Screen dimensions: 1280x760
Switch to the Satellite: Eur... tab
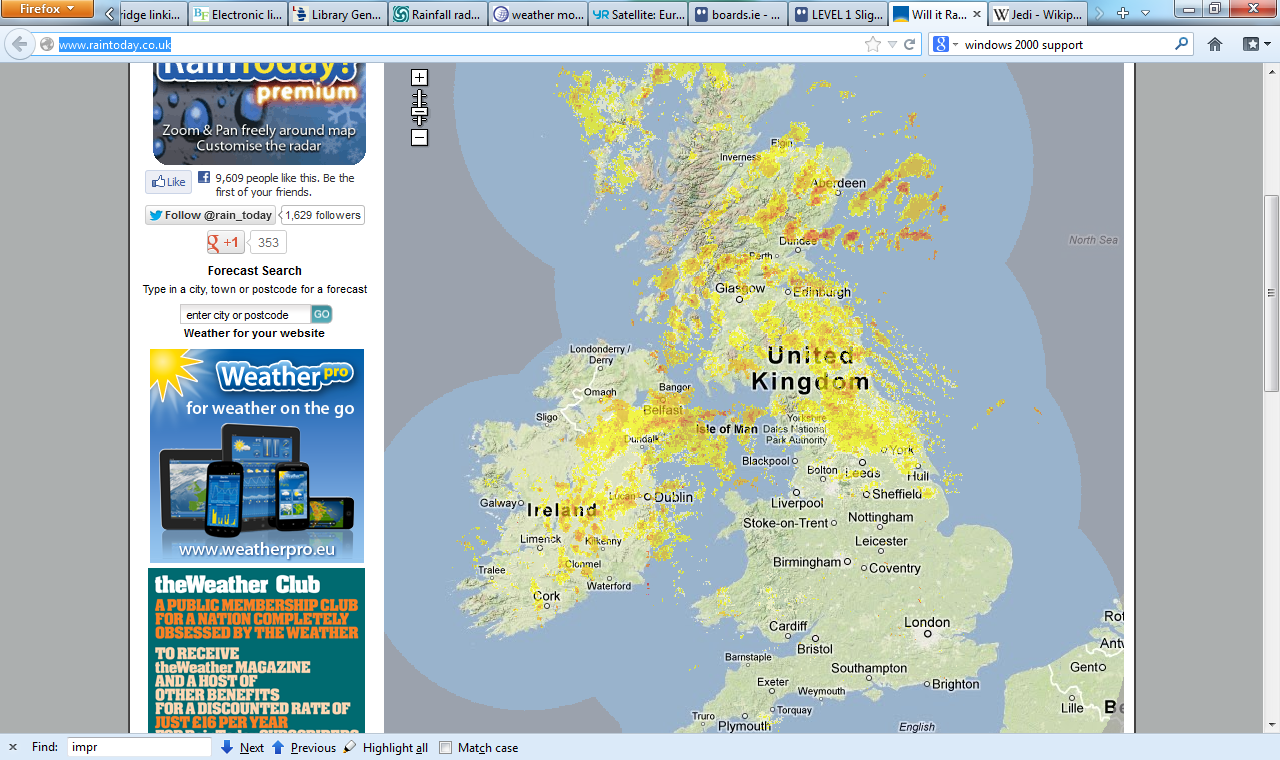coord(637,15)
